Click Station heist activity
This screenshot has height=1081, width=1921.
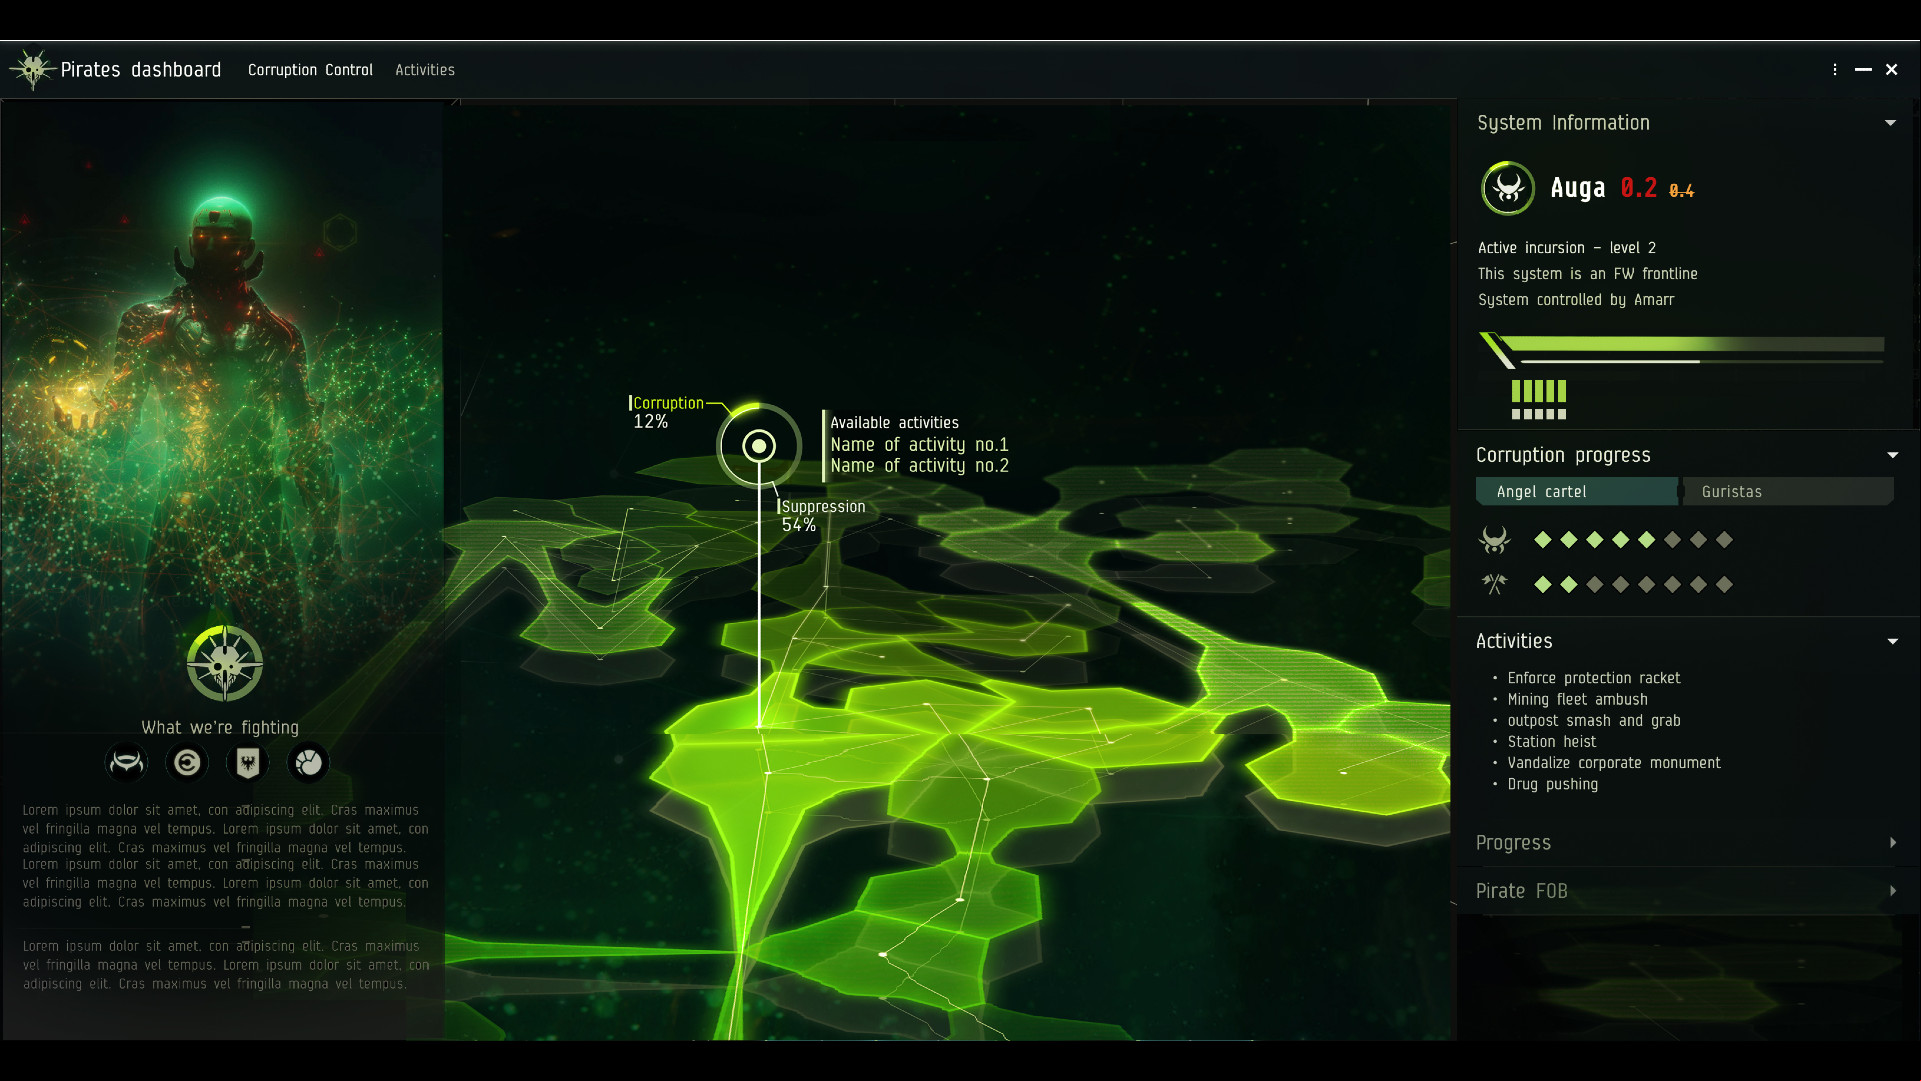1552,742
